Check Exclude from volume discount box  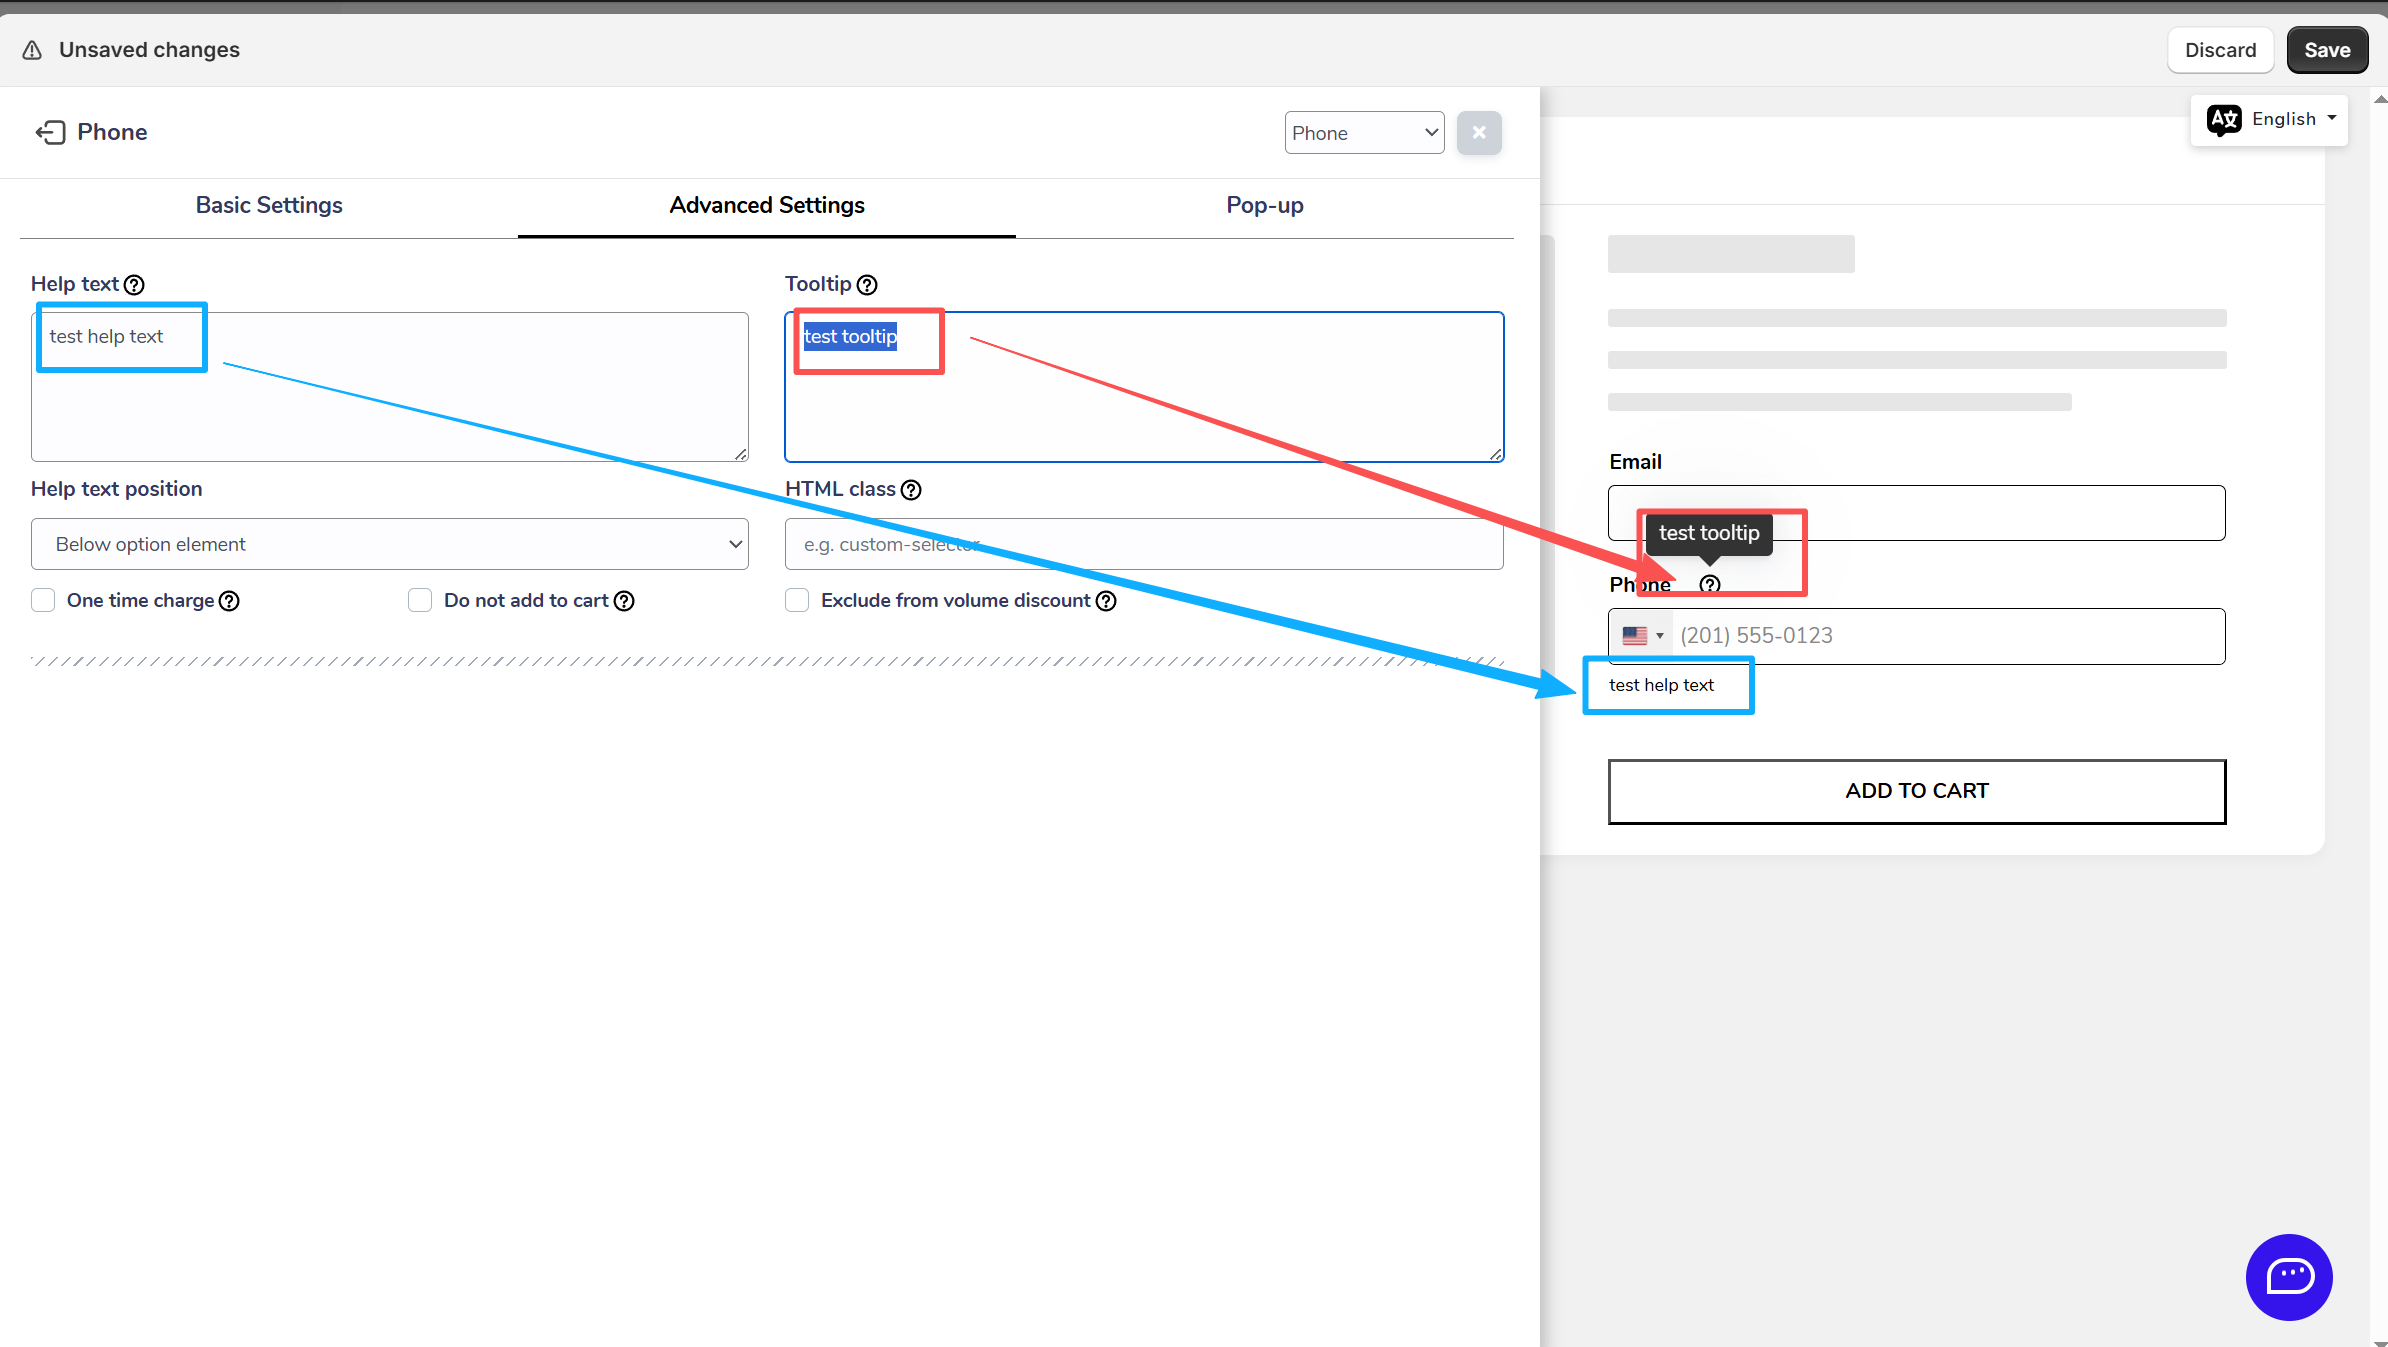tap(797, 600)
